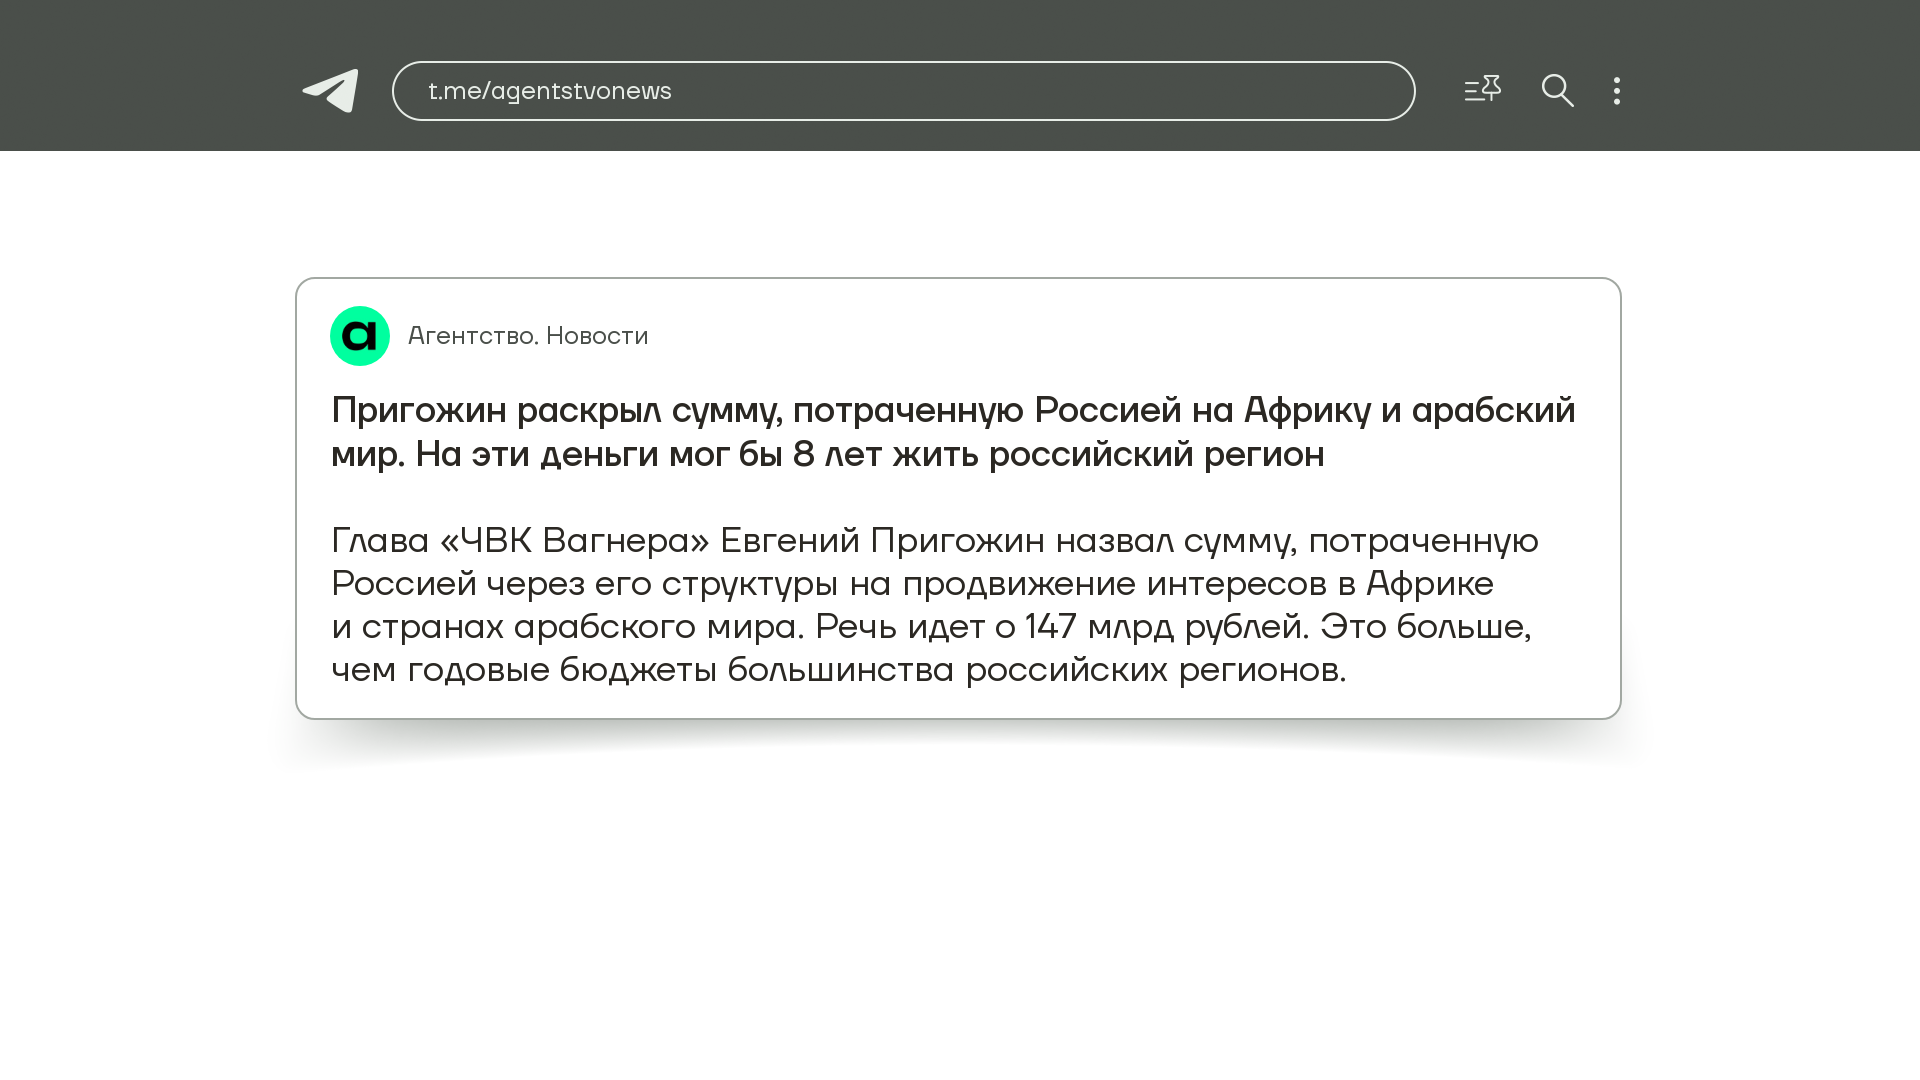Click the agentstvonews part of the URL

coord(581,91)
